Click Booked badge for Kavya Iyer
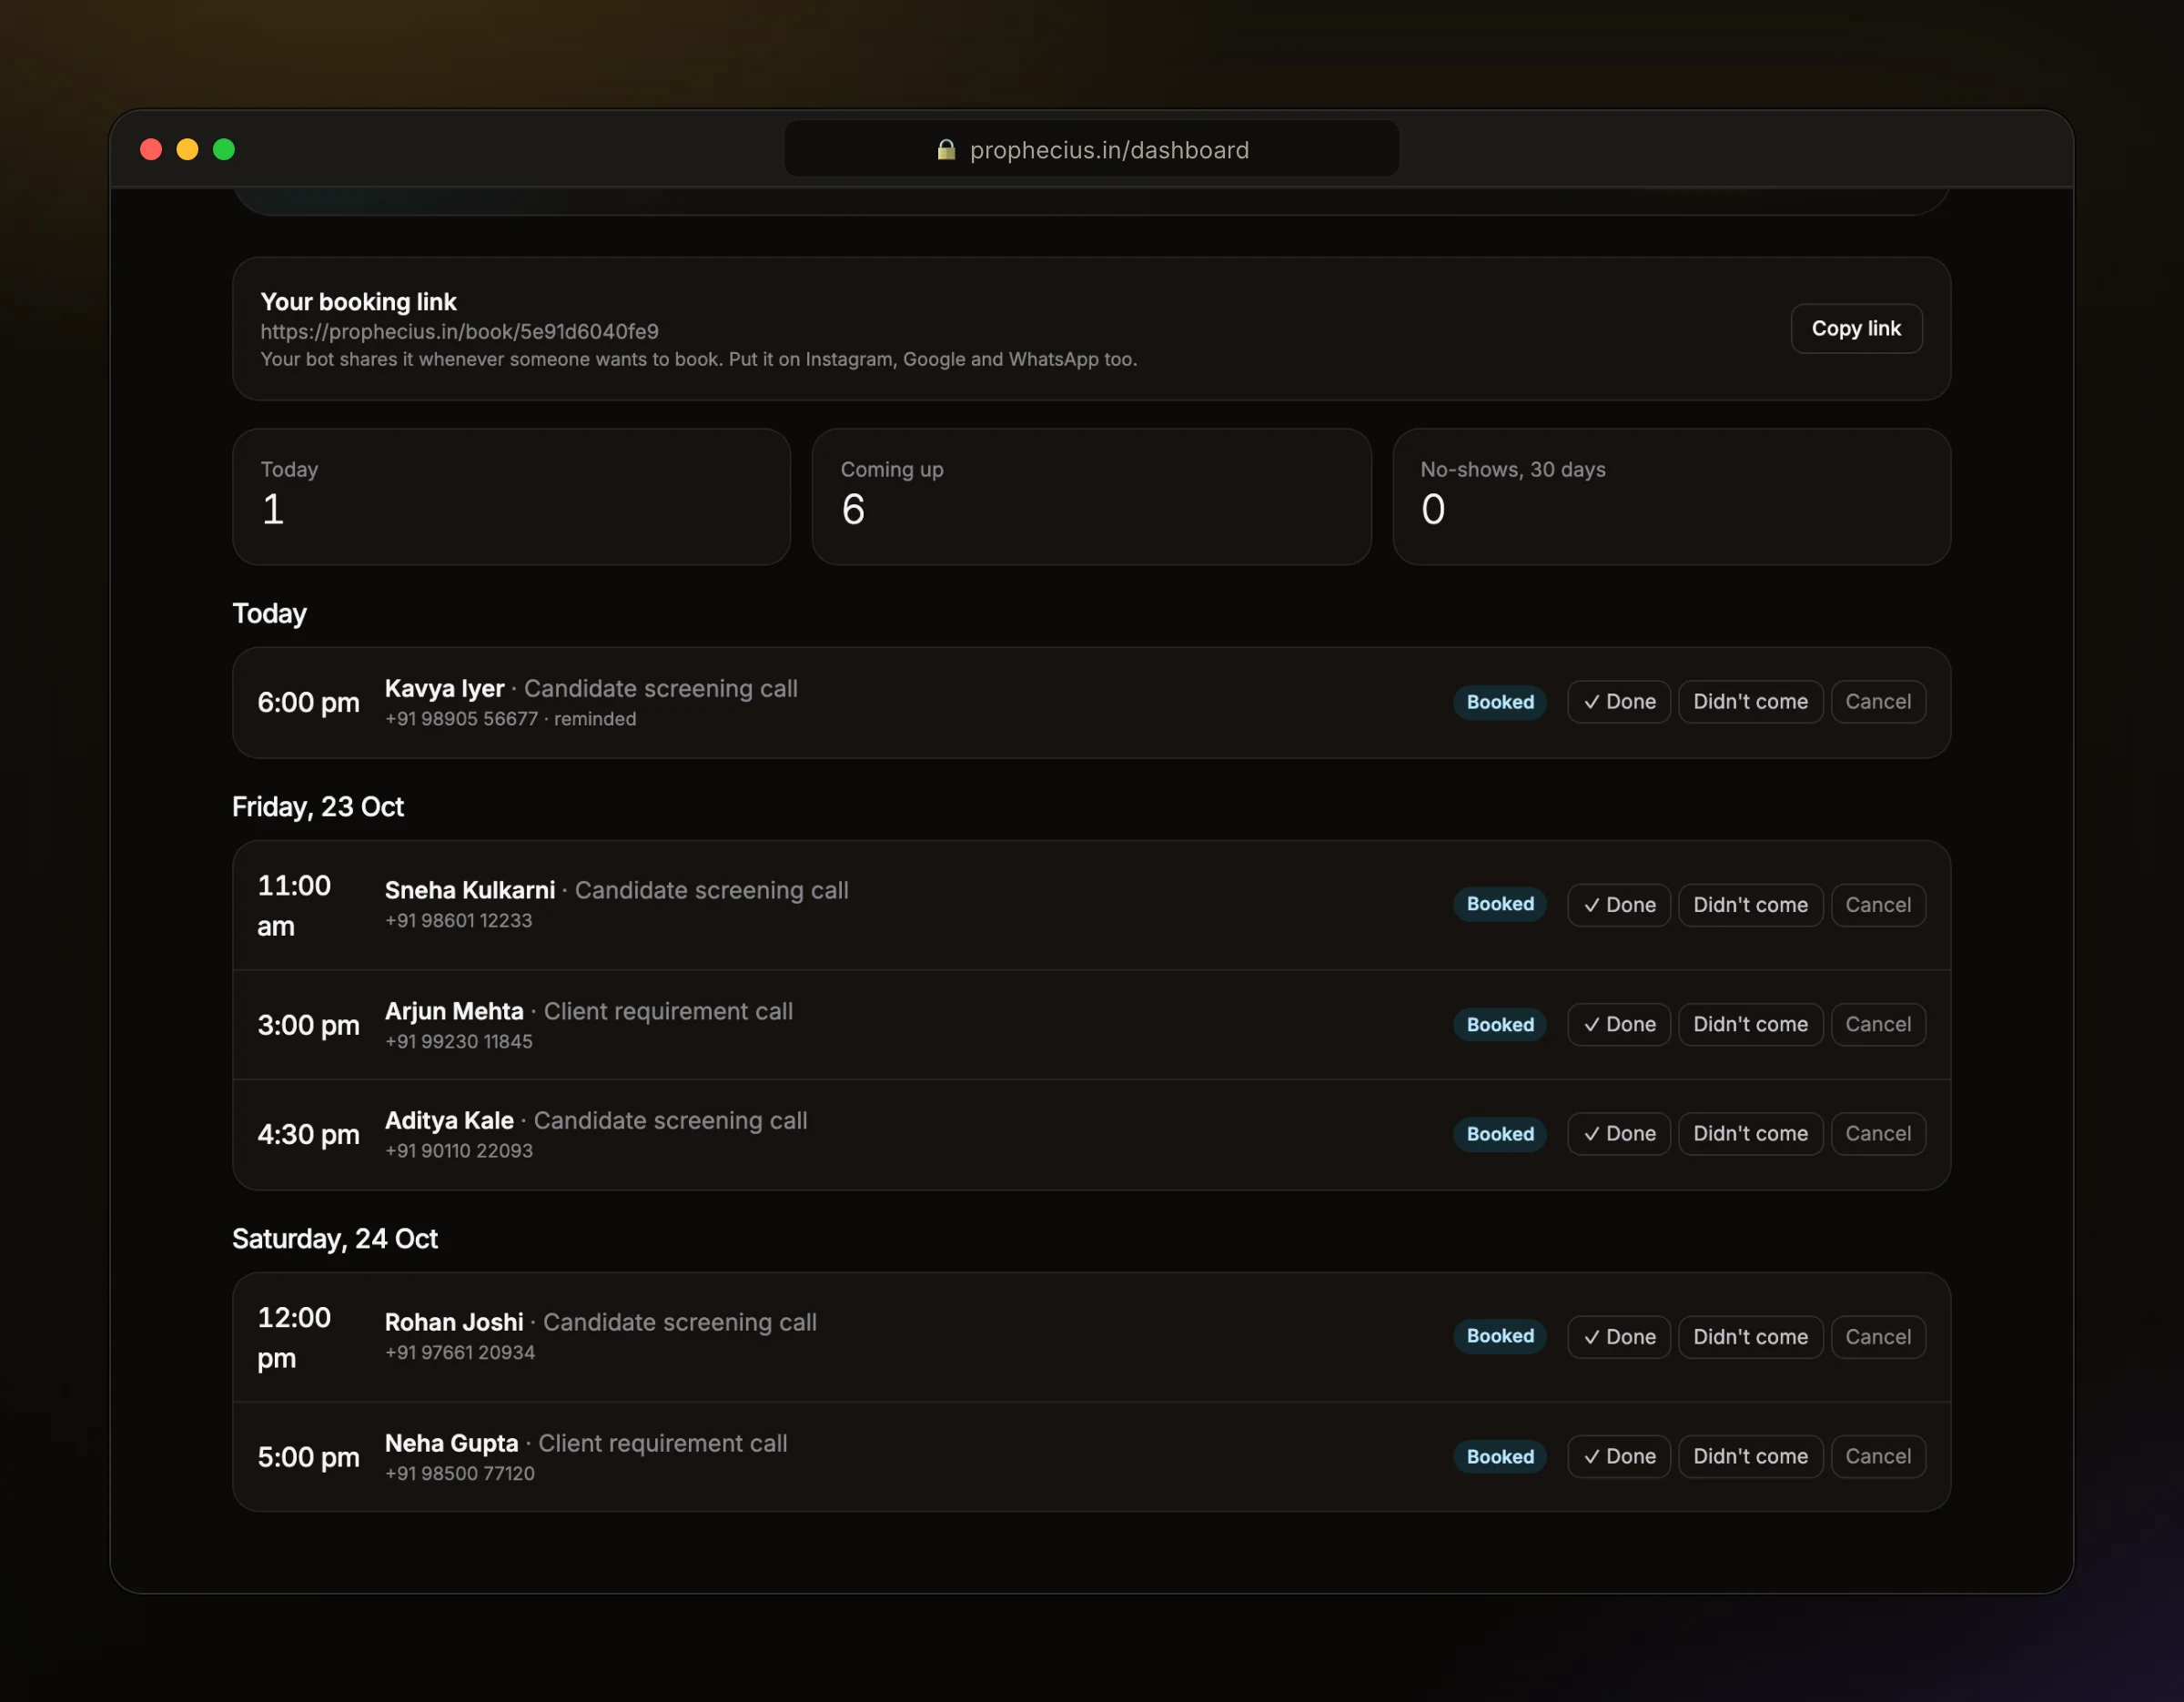The image size is (2184, 1702). [1499, 702]
